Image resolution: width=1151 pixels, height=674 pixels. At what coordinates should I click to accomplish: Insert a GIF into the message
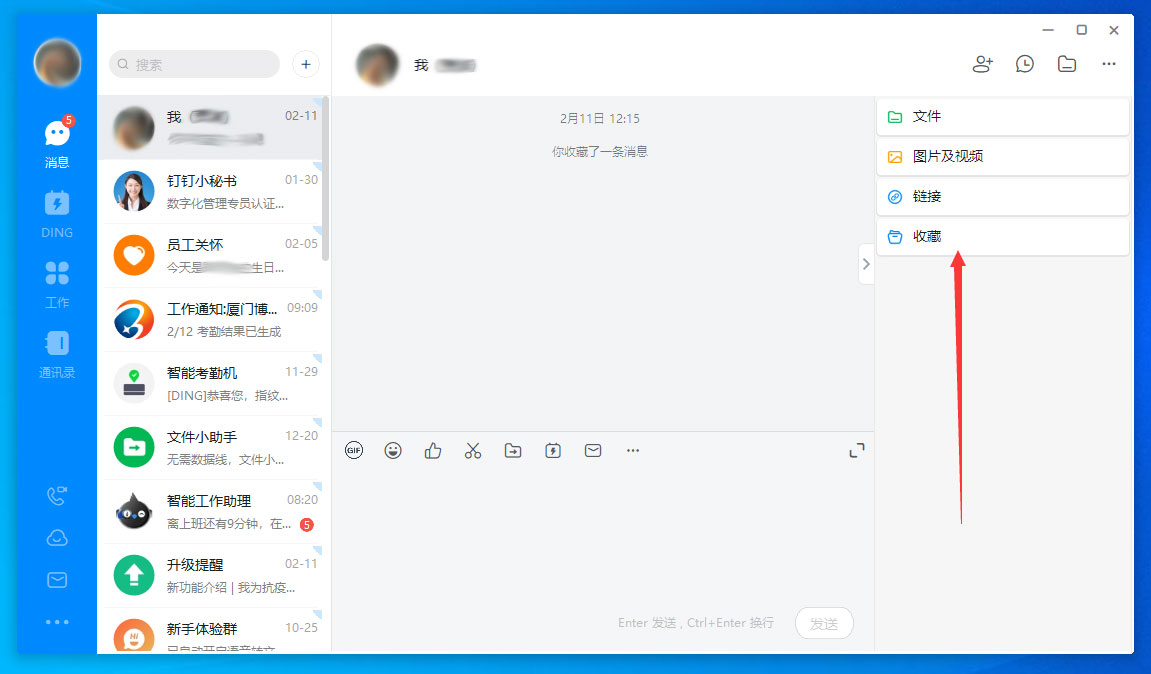tap(353, 450)
